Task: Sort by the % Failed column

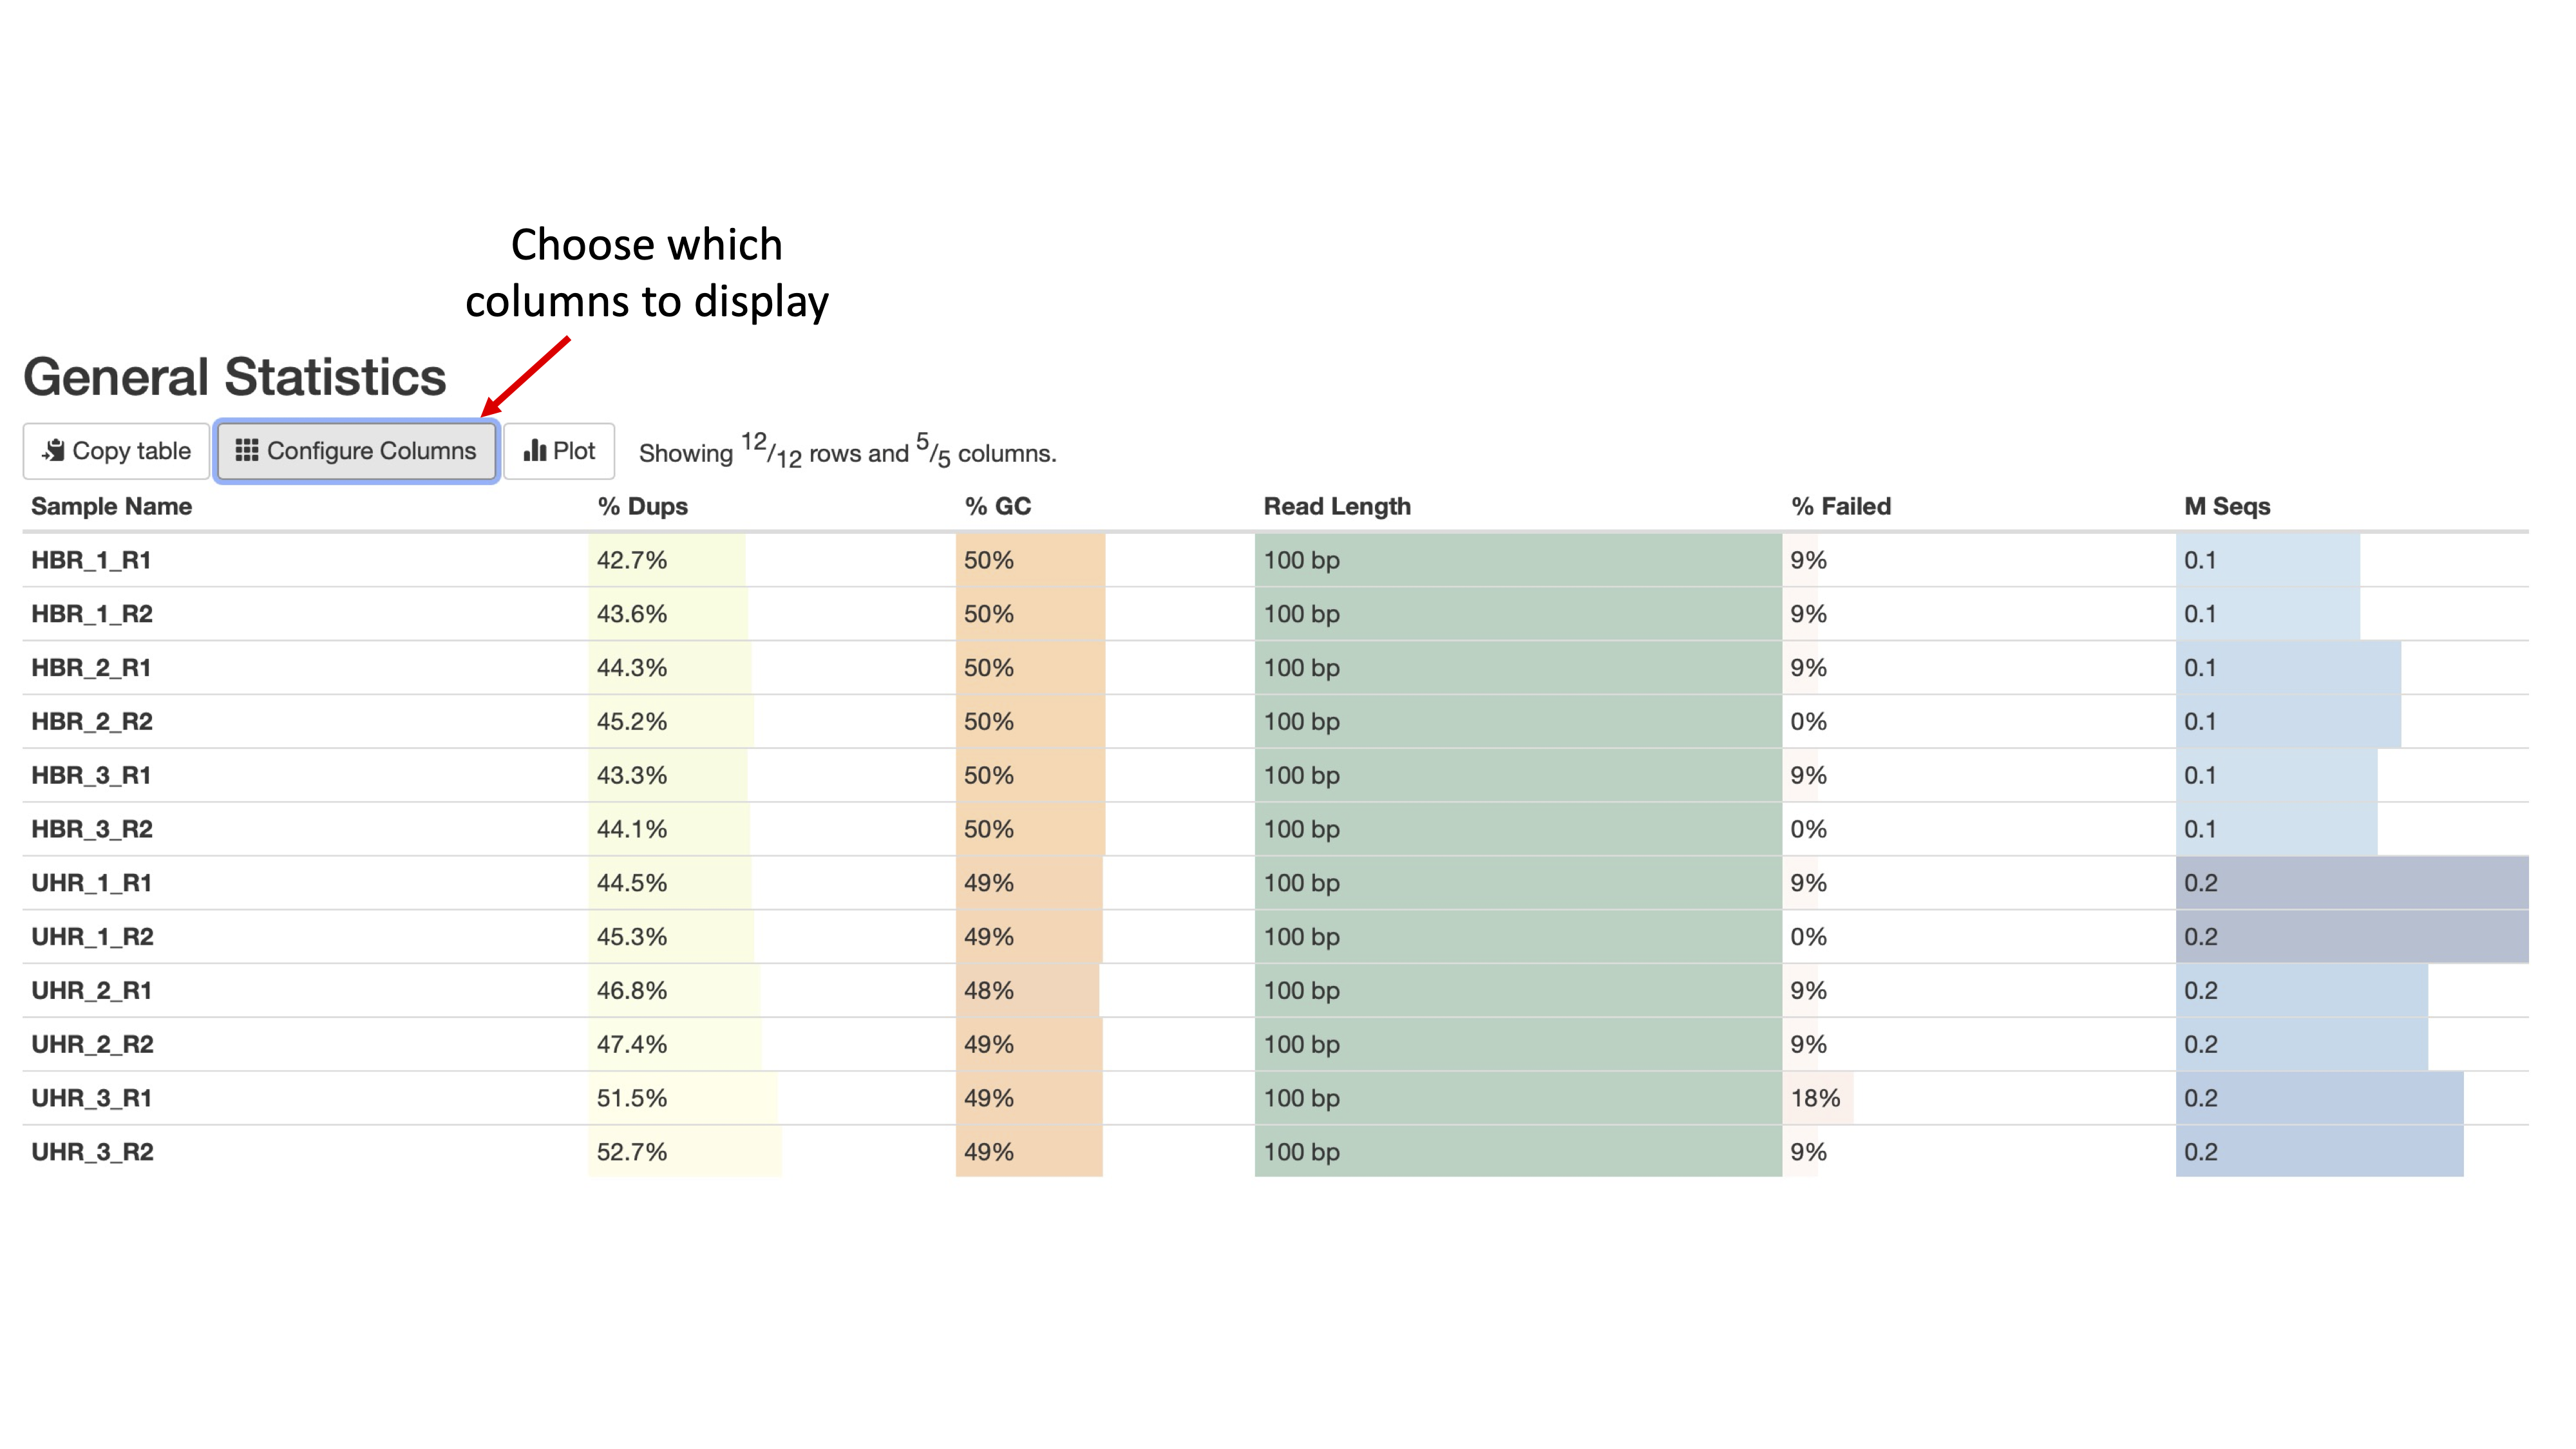Action: (1841, 507)
